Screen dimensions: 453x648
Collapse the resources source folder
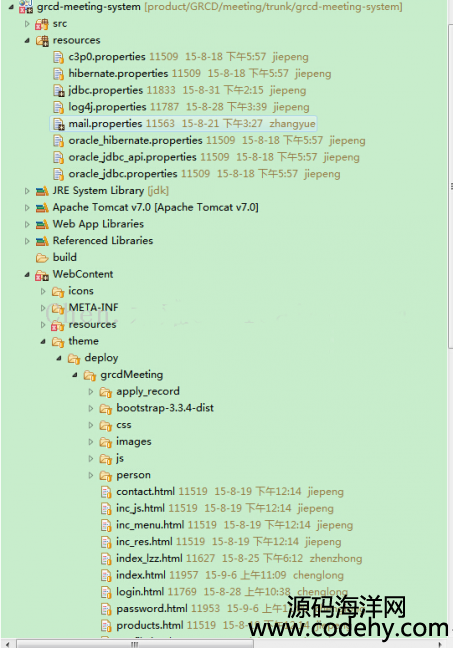tap(27, 40)
